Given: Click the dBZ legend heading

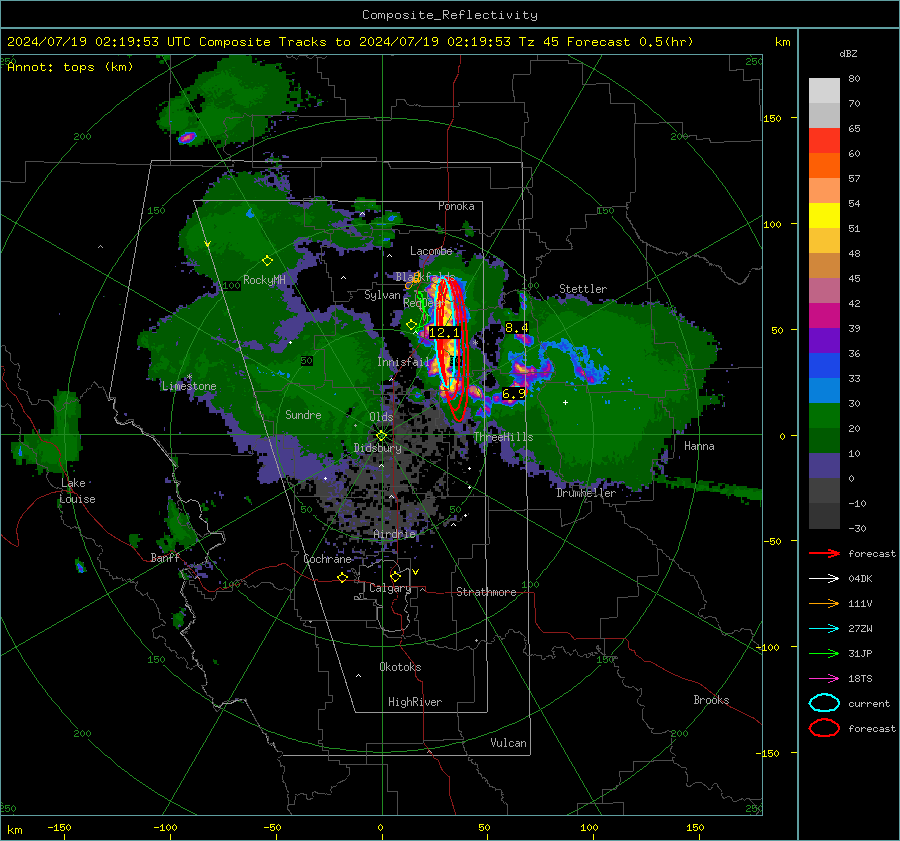Looking at the screenshot, I should [x=848, y=53].
